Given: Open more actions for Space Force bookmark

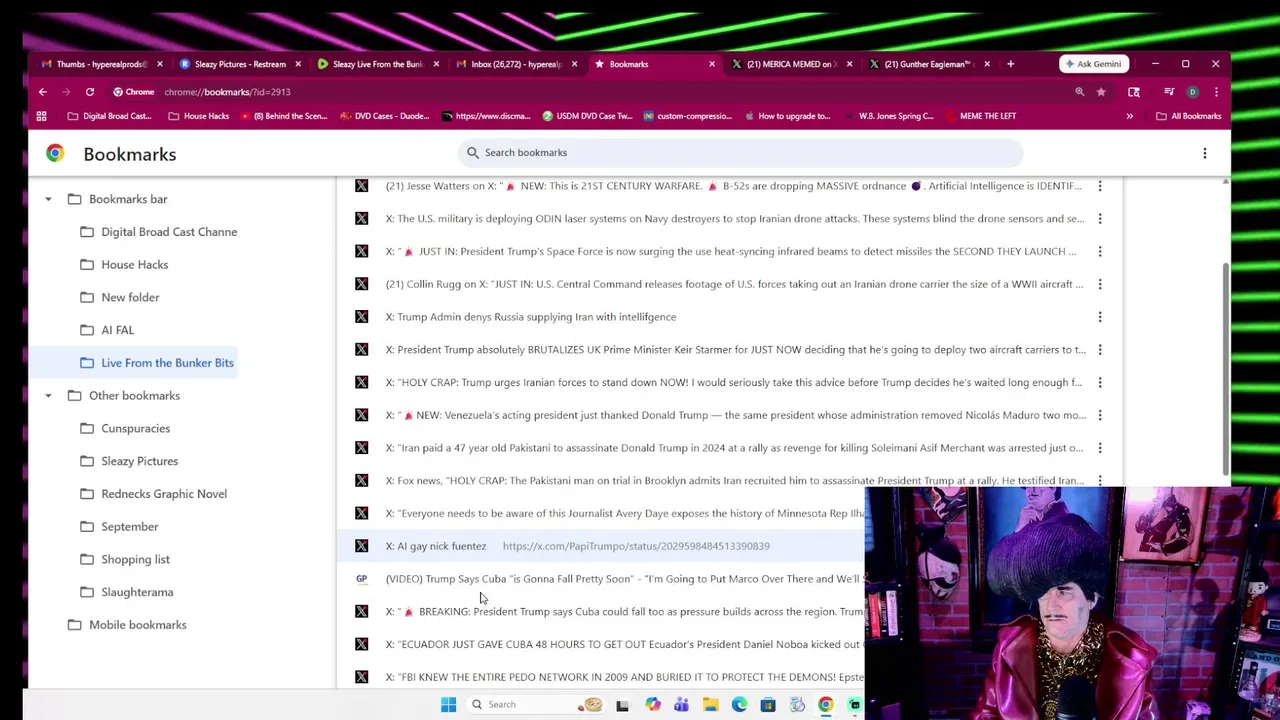Looking at the screenshot, I should point(1100,251).
